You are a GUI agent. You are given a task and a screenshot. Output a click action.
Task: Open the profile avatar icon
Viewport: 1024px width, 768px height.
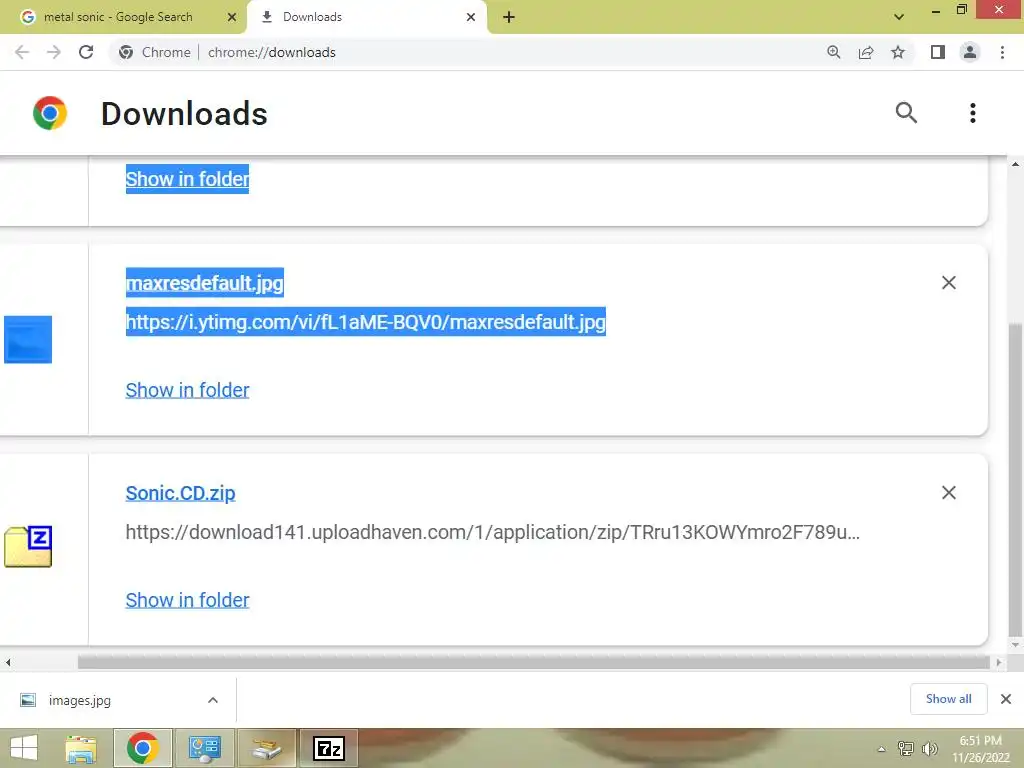click(970, 52)
